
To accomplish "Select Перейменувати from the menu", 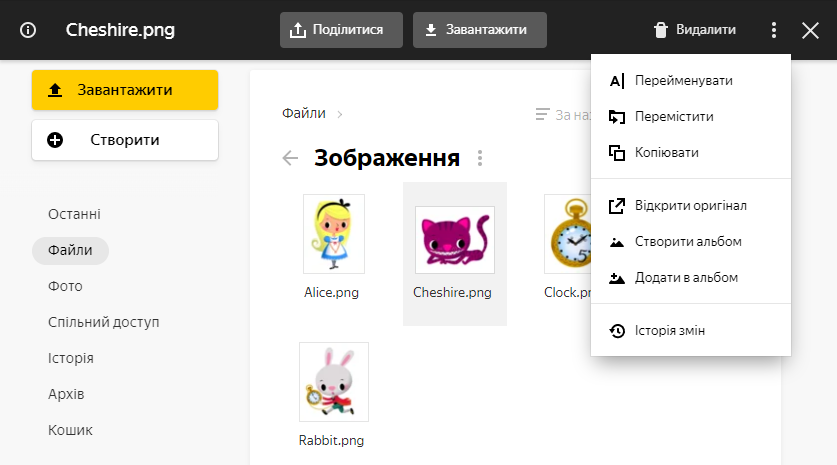I will [691, 81].
